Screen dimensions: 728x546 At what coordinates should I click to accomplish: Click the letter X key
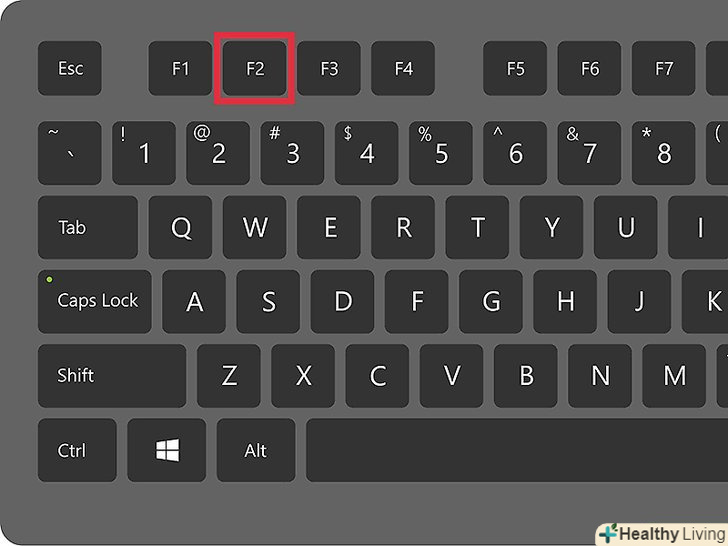pyautogui.click(x=303, y=376)
